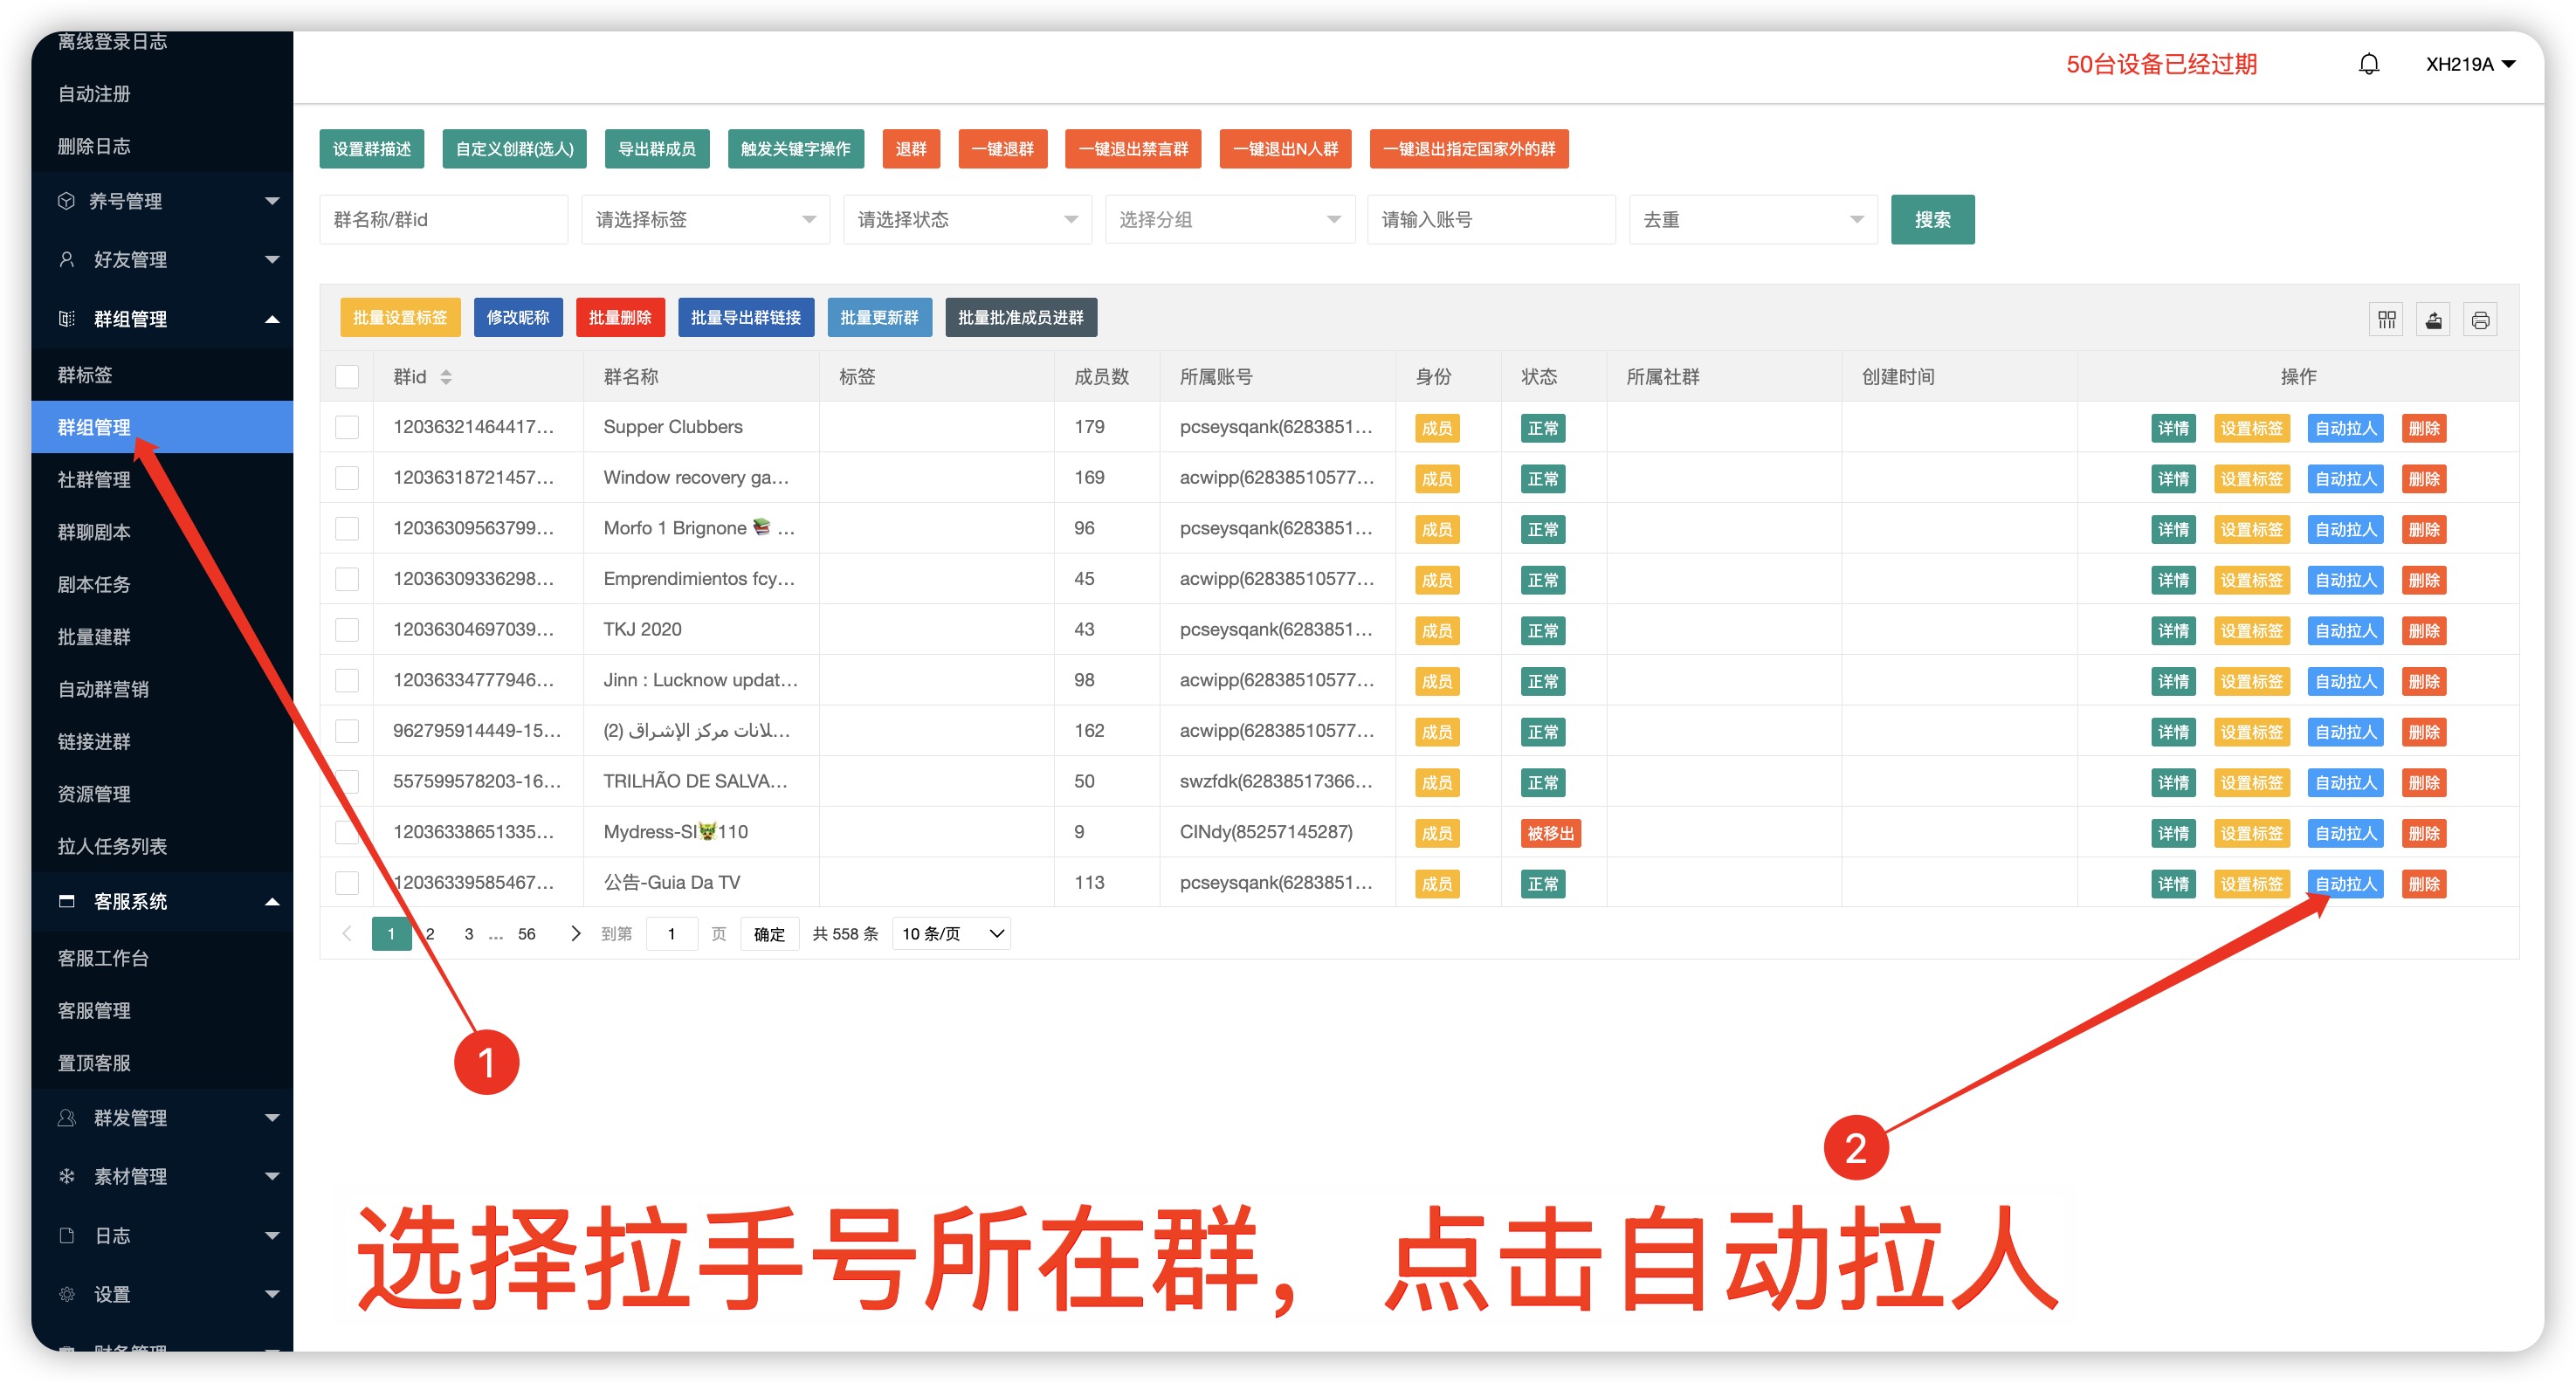
Task: Change the 10 条/页 page size dropdown
Action: pyautogui.click(x=951, y=933)
